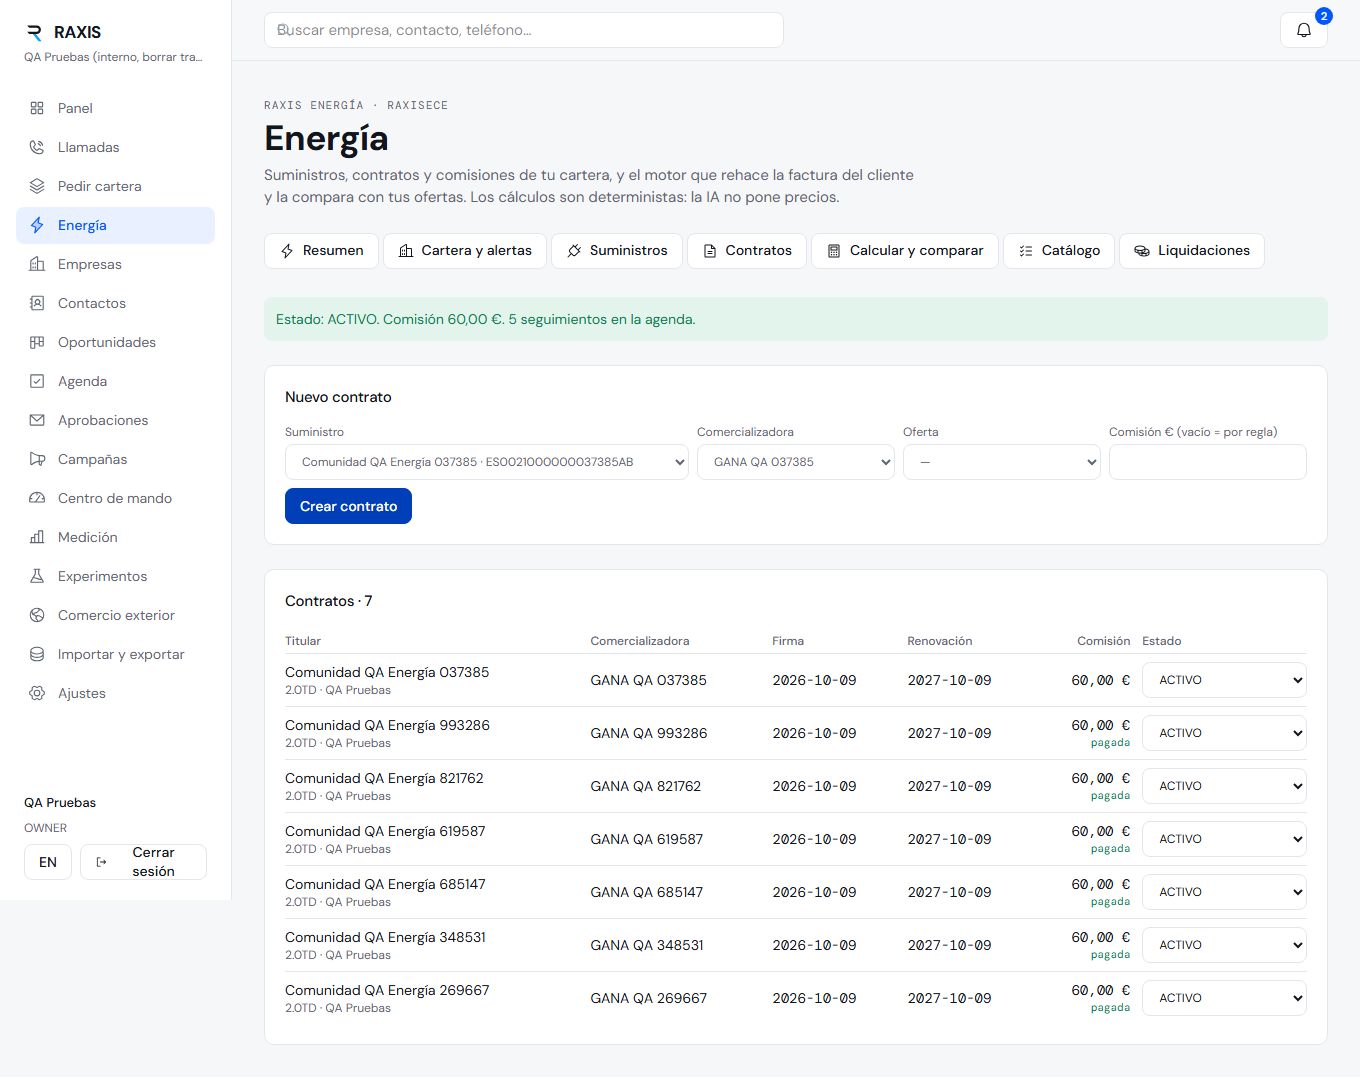
Task: Open the Calcular y comparar tab
Action: (905, 251)
